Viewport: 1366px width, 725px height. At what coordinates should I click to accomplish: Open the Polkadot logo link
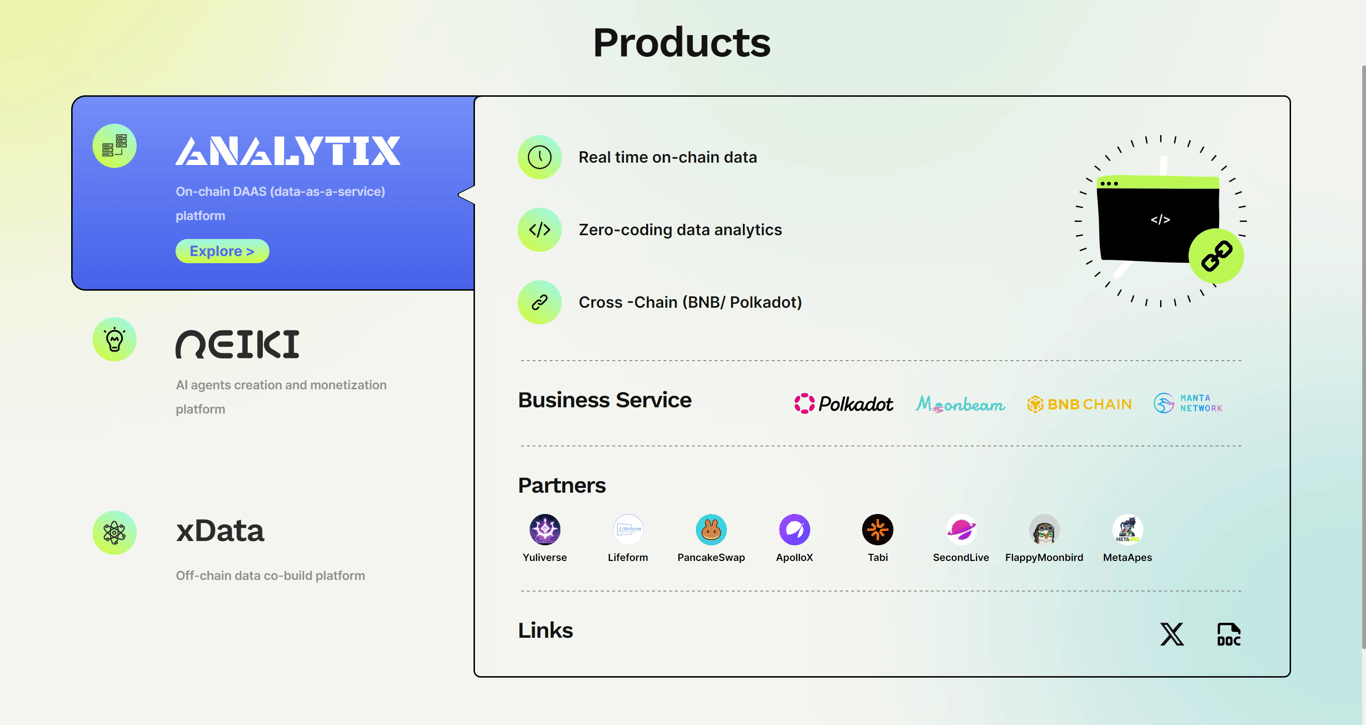click(843, 404)
